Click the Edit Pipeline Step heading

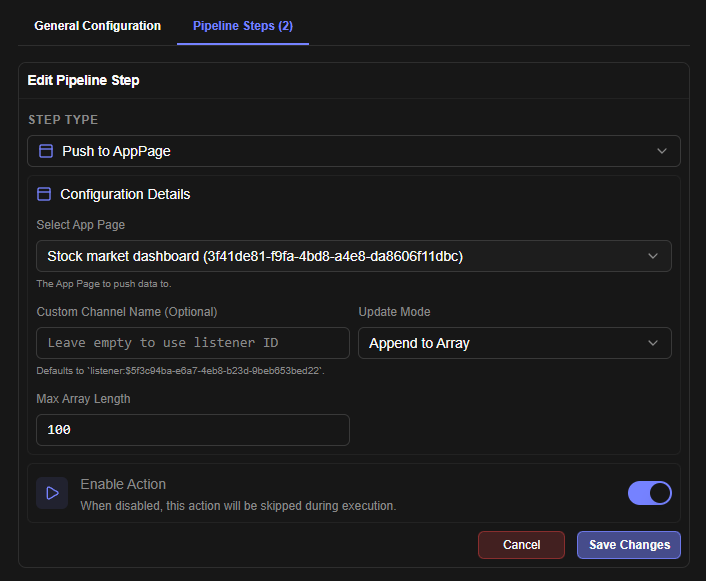coord(83,80)
